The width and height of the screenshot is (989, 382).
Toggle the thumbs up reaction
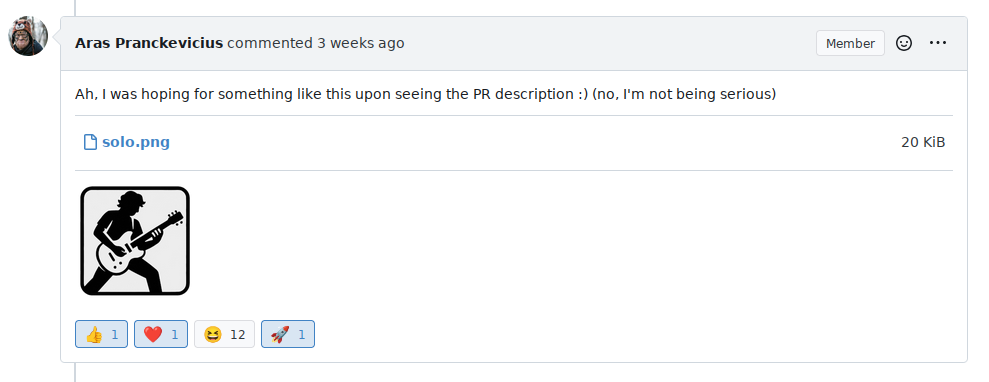click(102, 334)
